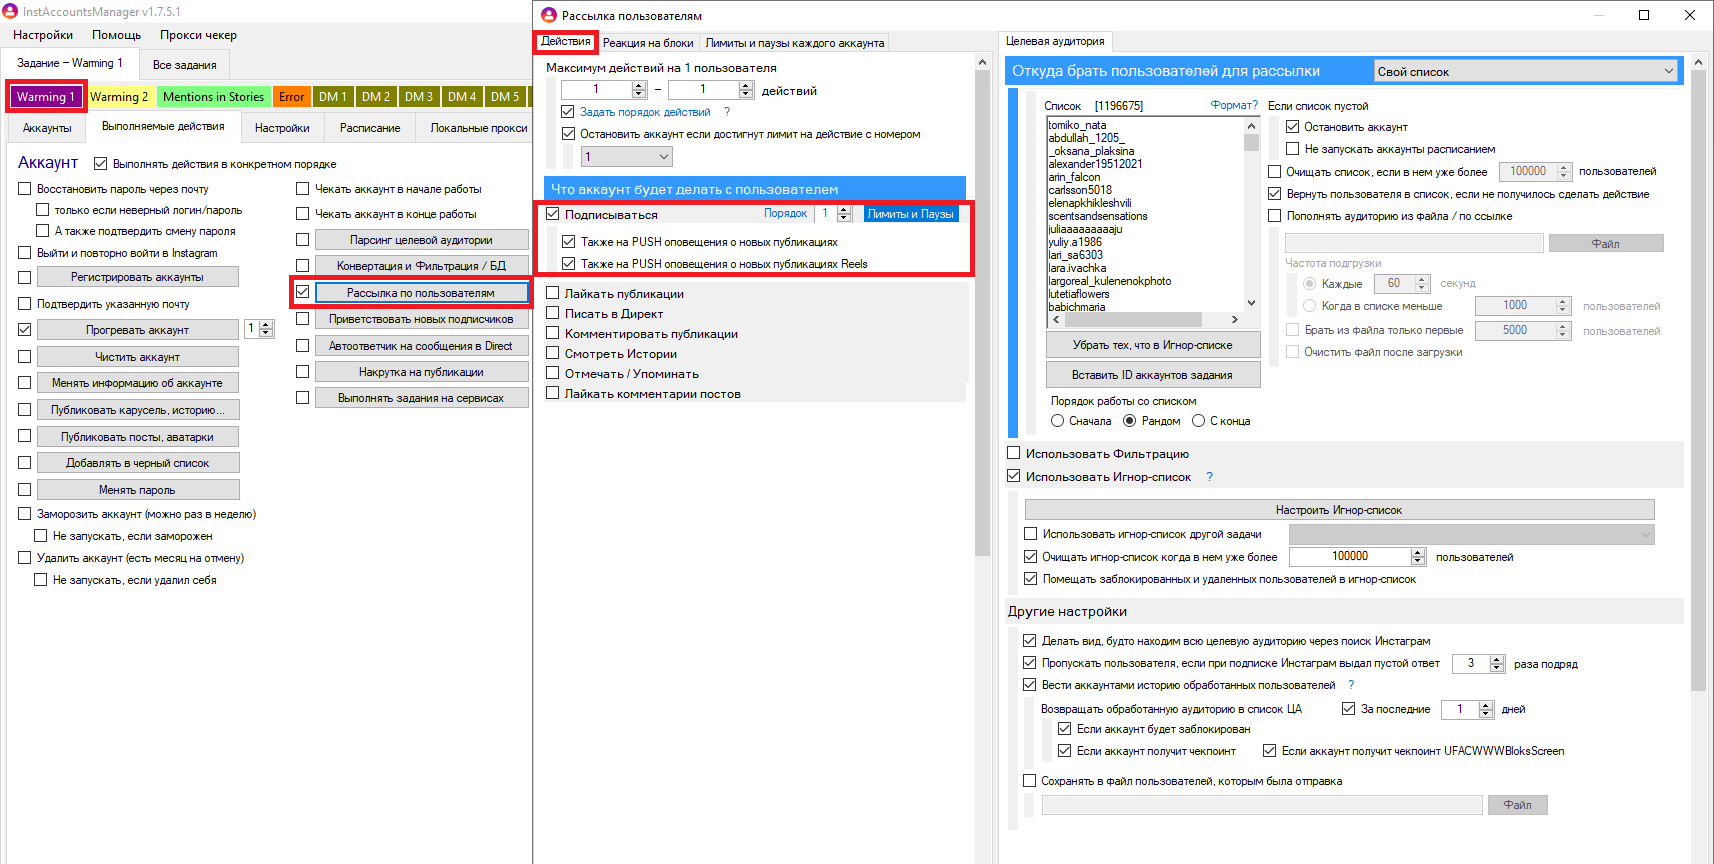Open the Формат? link above the list
This screenshot has height=864, width=1714.
click(x=1234, y=105)
